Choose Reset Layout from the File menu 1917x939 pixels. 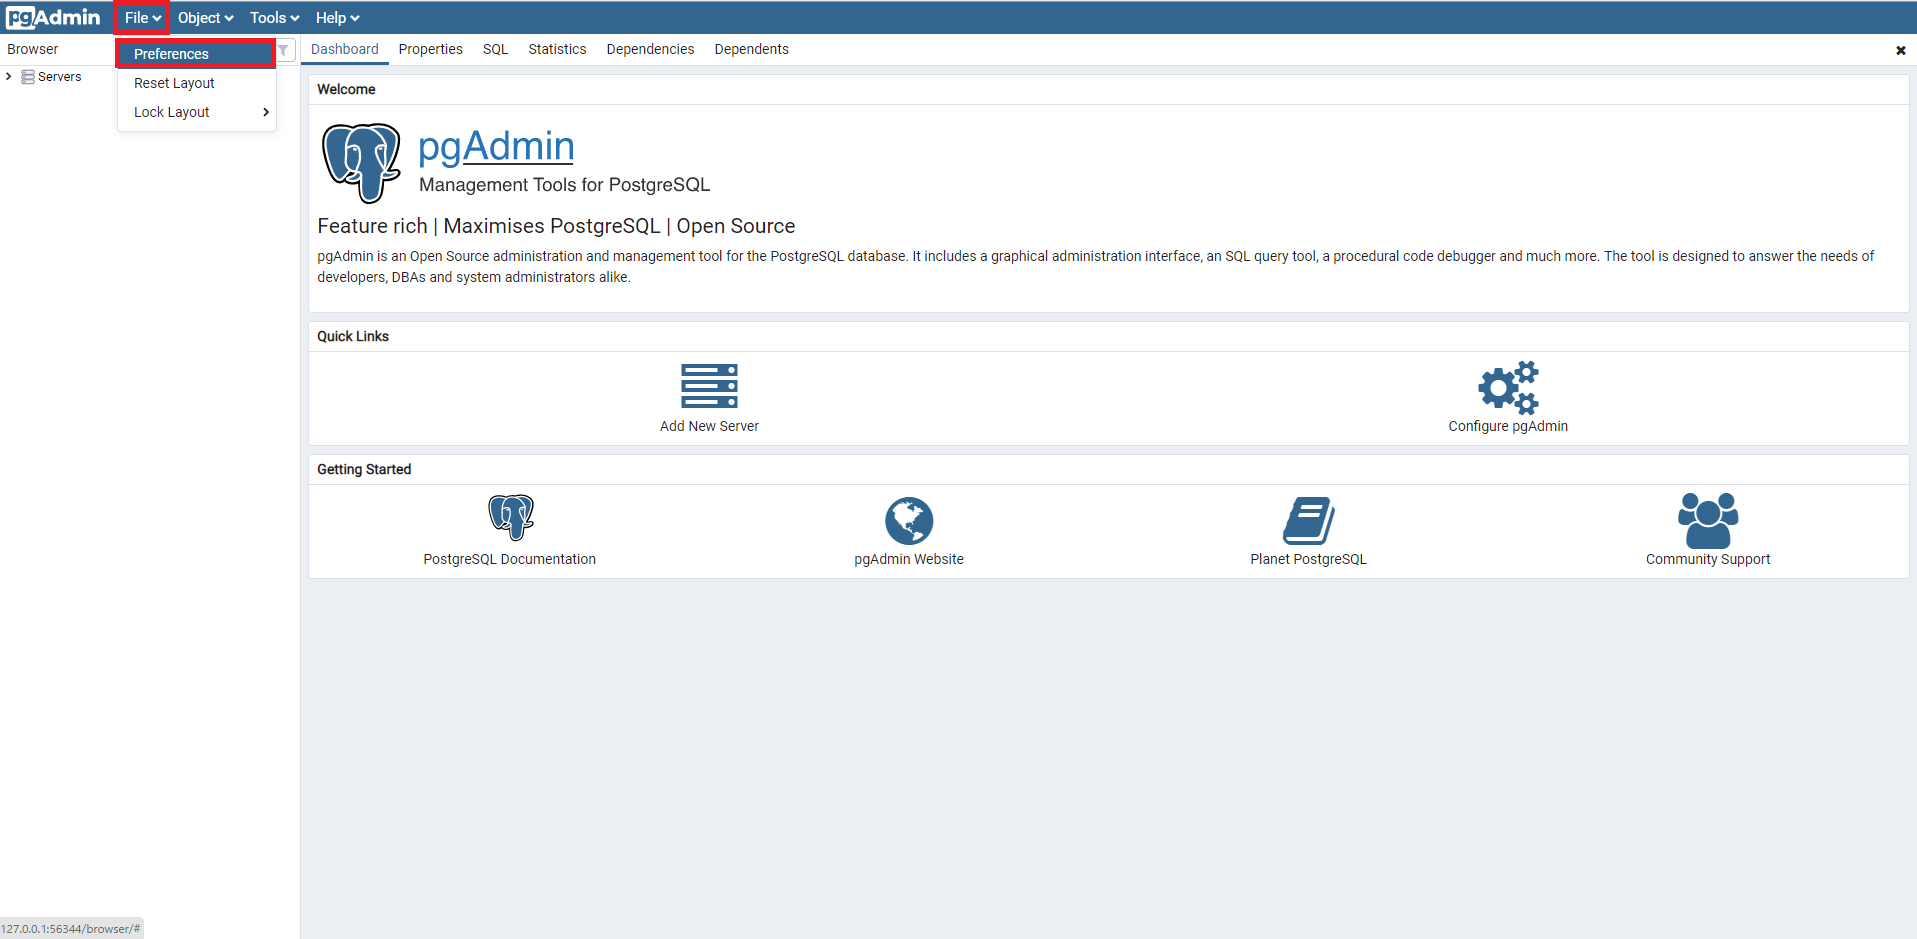tap(173, 83)
